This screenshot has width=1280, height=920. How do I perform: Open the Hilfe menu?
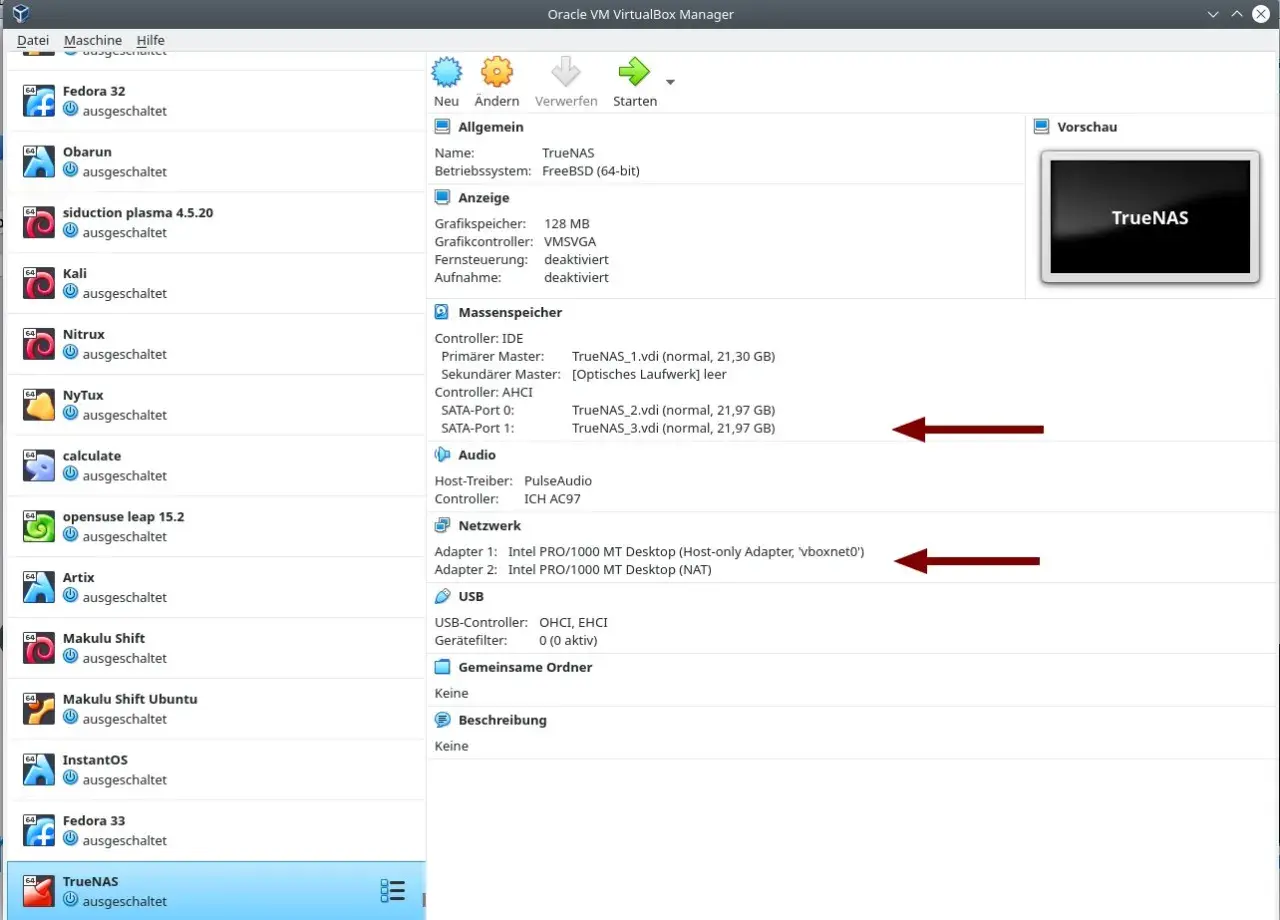click(151, 40)
